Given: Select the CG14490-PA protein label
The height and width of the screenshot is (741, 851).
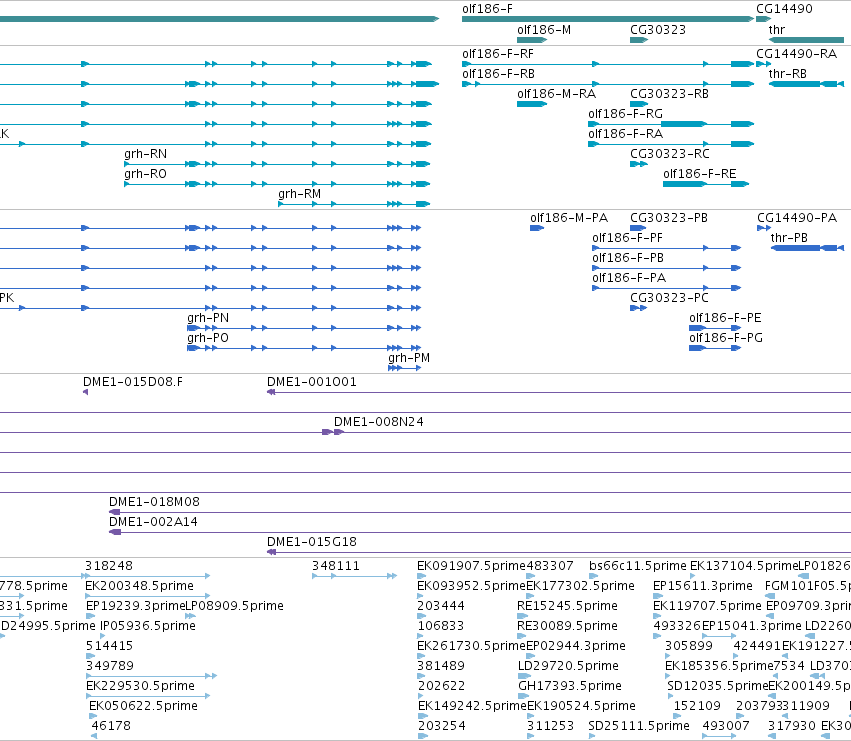Looking at the screenshot, I should click(797, 218).
